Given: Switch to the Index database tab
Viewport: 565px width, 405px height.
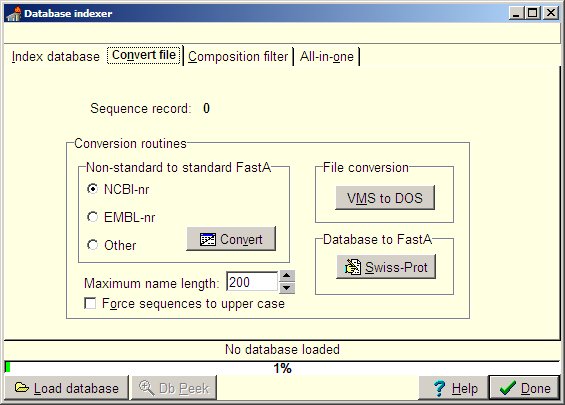Looking at the screenshot, I should 55,57.
